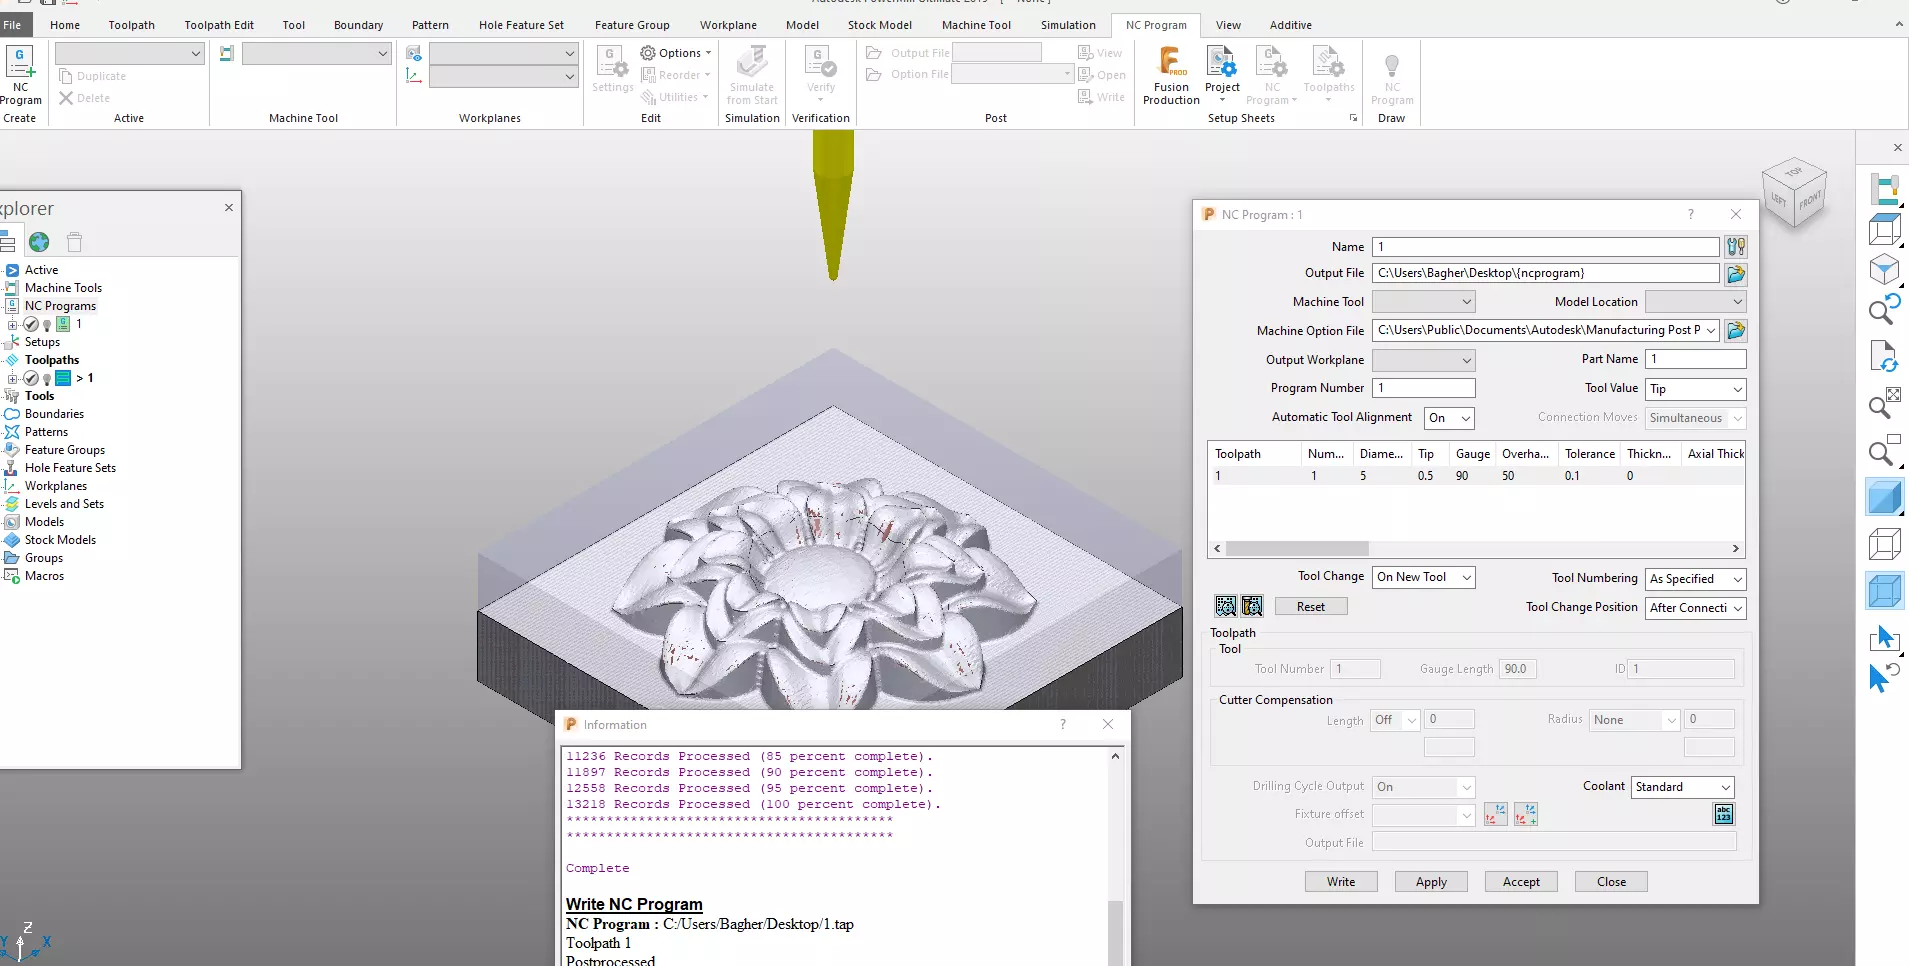Image resolution: width=1909 pixels, height=966 pixels.
Task: Click the fixture offset add axes icon
Action: pos(1526,815)
